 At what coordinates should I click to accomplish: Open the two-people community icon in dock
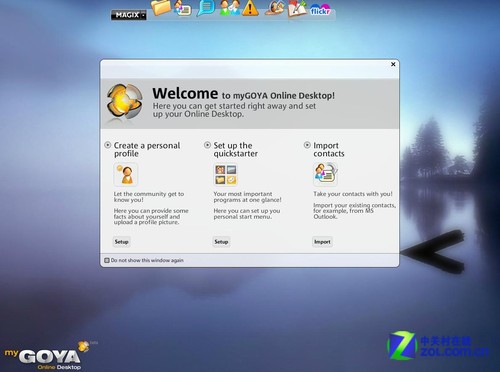tap(229, 7)
